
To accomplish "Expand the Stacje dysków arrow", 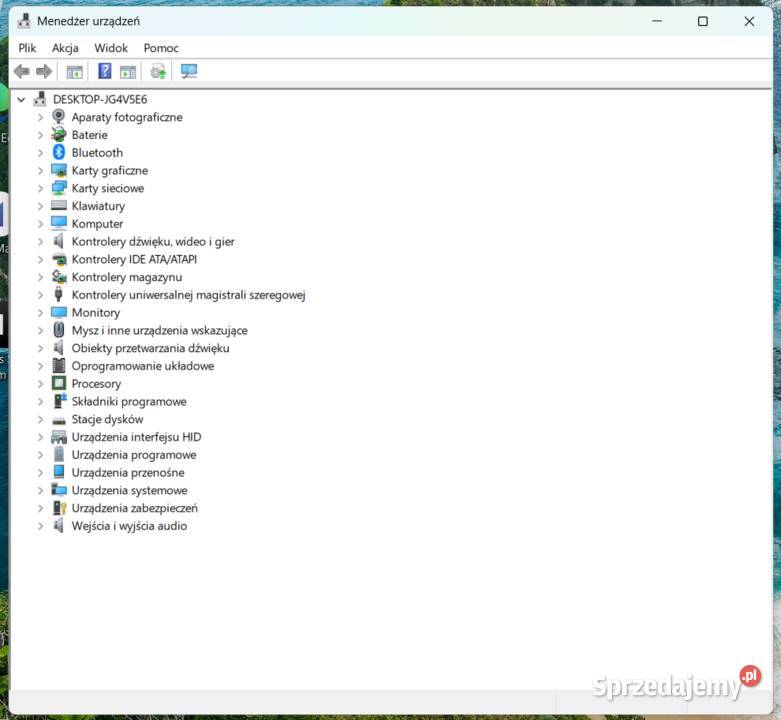I will click(40, 419).
